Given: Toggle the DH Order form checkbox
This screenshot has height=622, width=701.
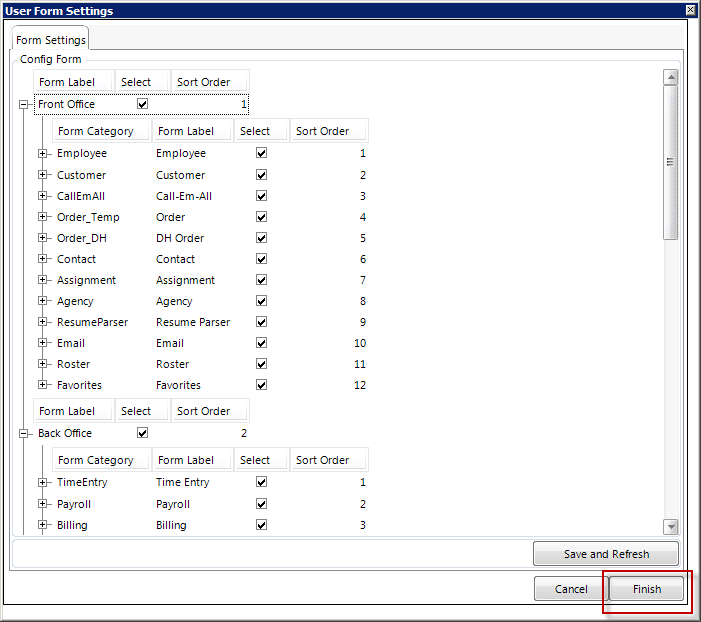Looking at the screenshot, I should pos(262,237).
